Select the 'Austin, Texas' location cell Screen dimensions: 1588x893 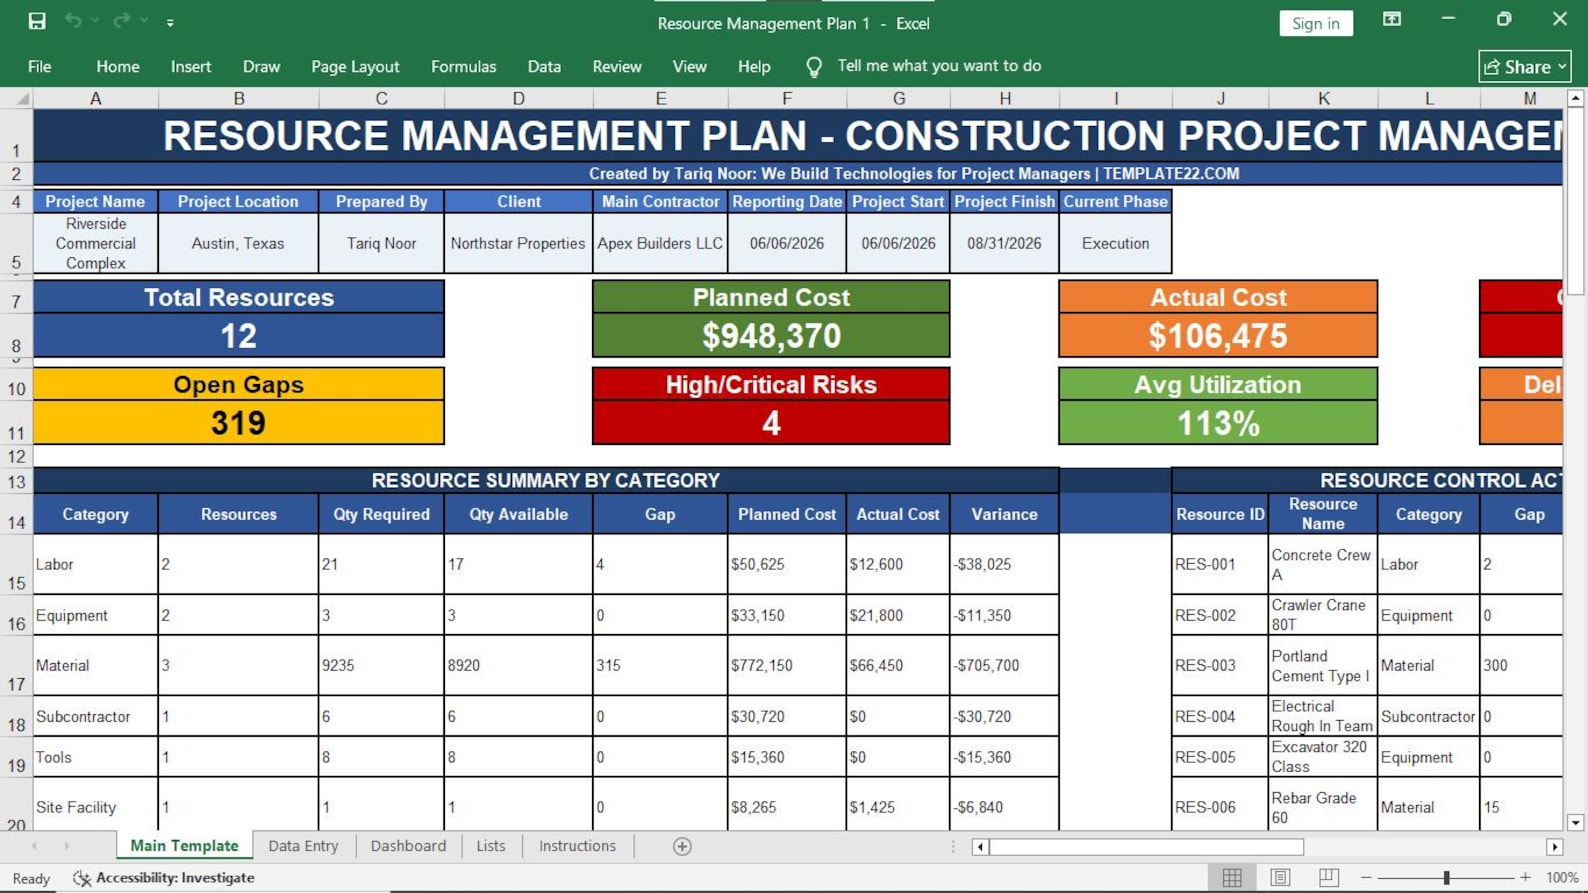(238, 243)
